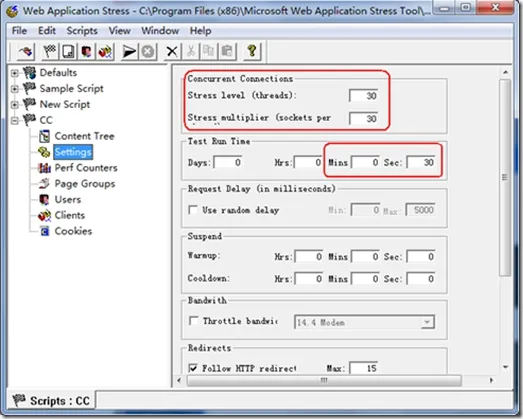Open help with the question mark icon
Image resolution: width=523 pixels, height=419 pixels.
(x=252, y=51)
